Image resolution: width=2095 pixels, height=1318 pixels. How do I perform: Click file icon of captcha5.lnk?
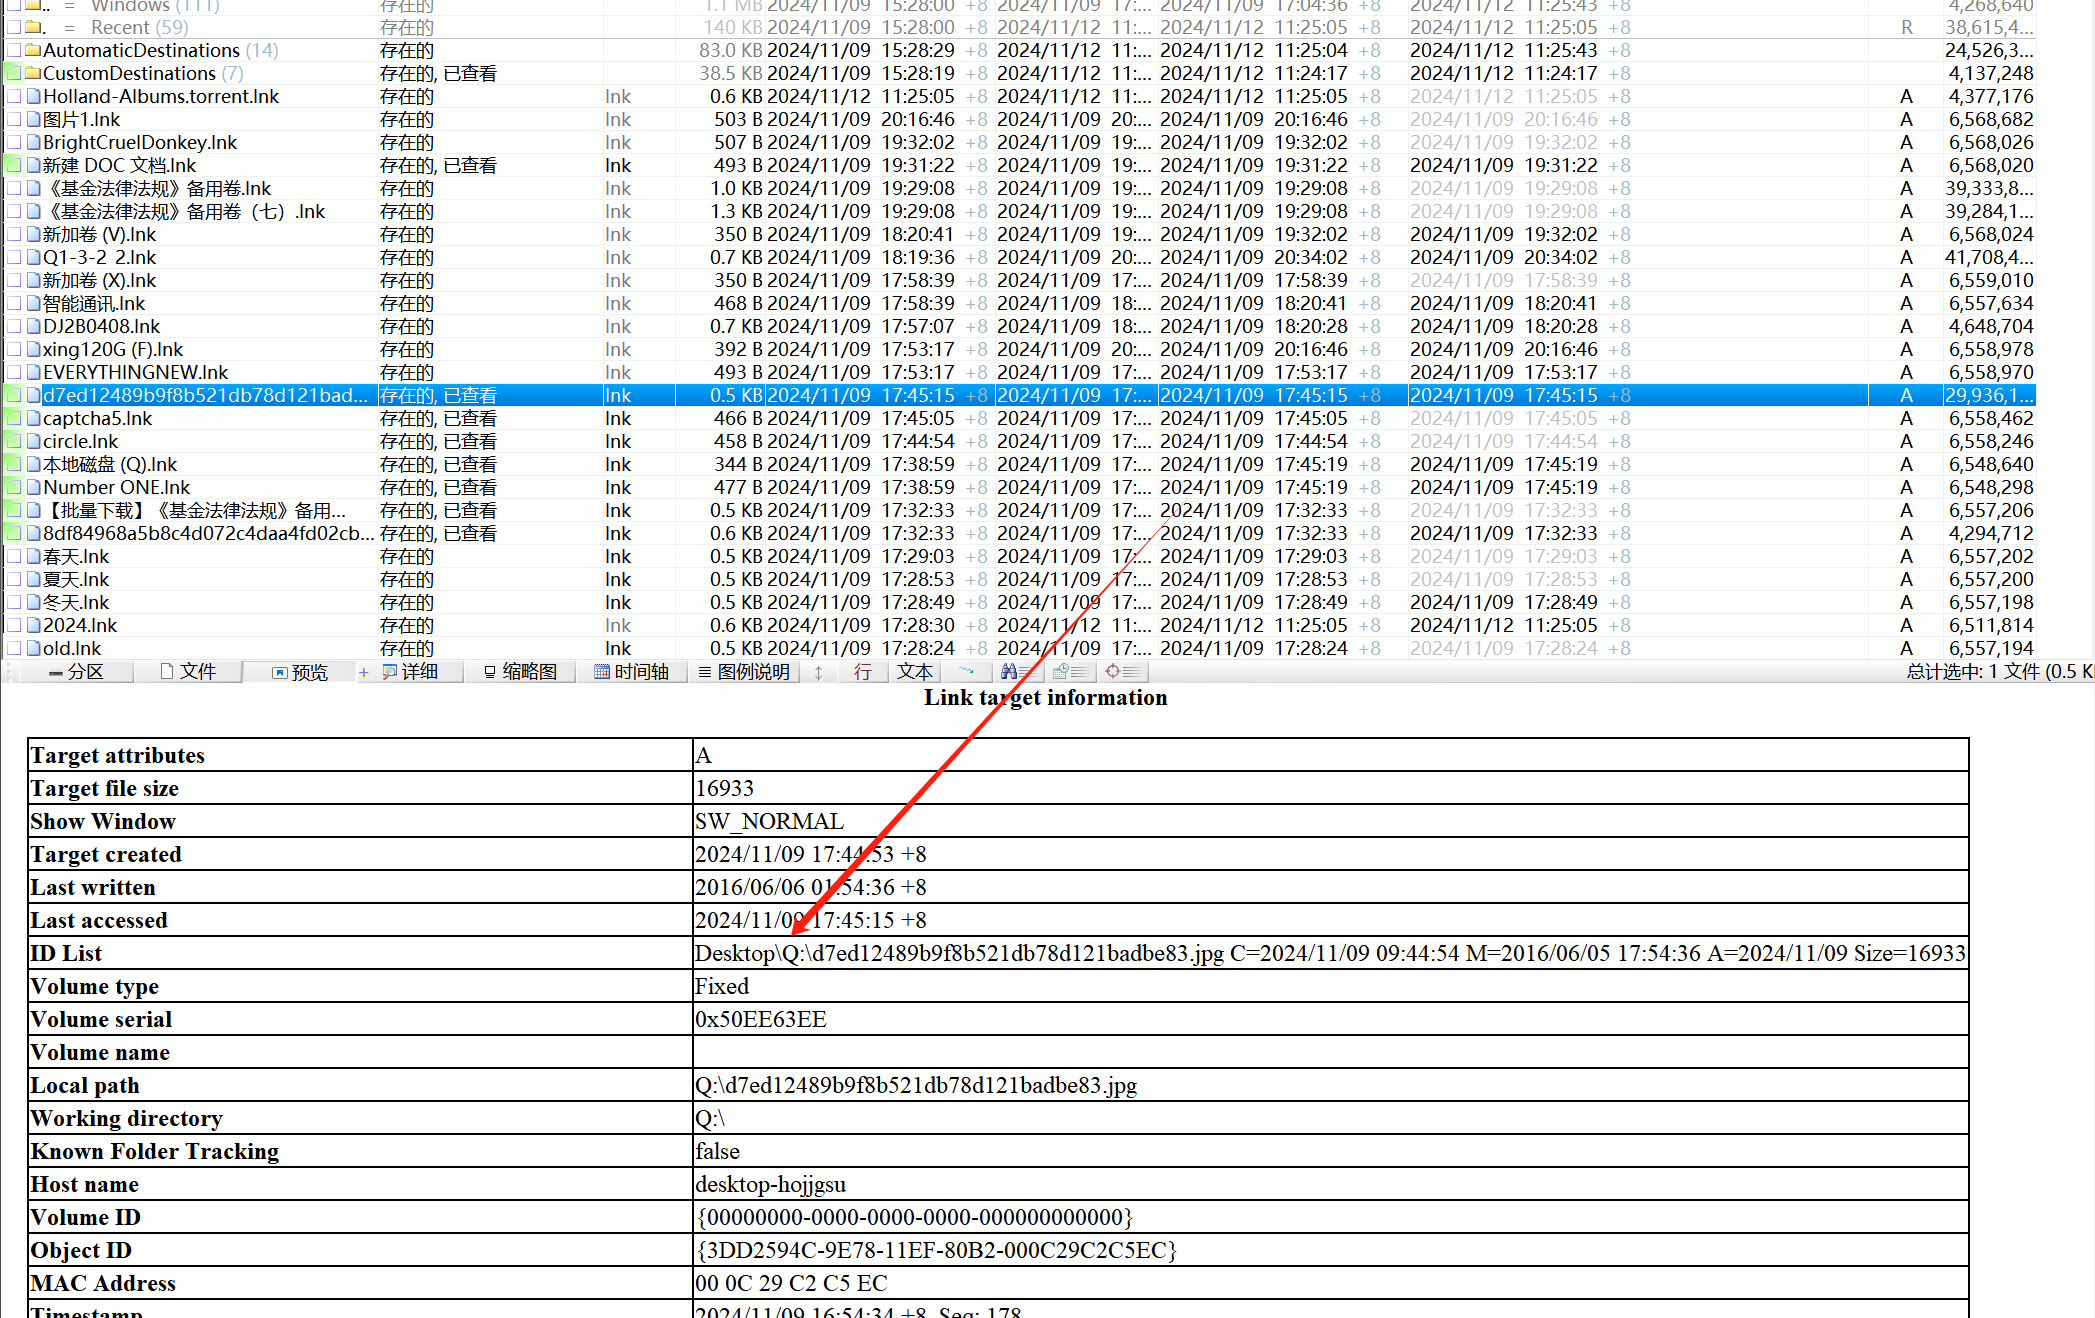[33, 419]
